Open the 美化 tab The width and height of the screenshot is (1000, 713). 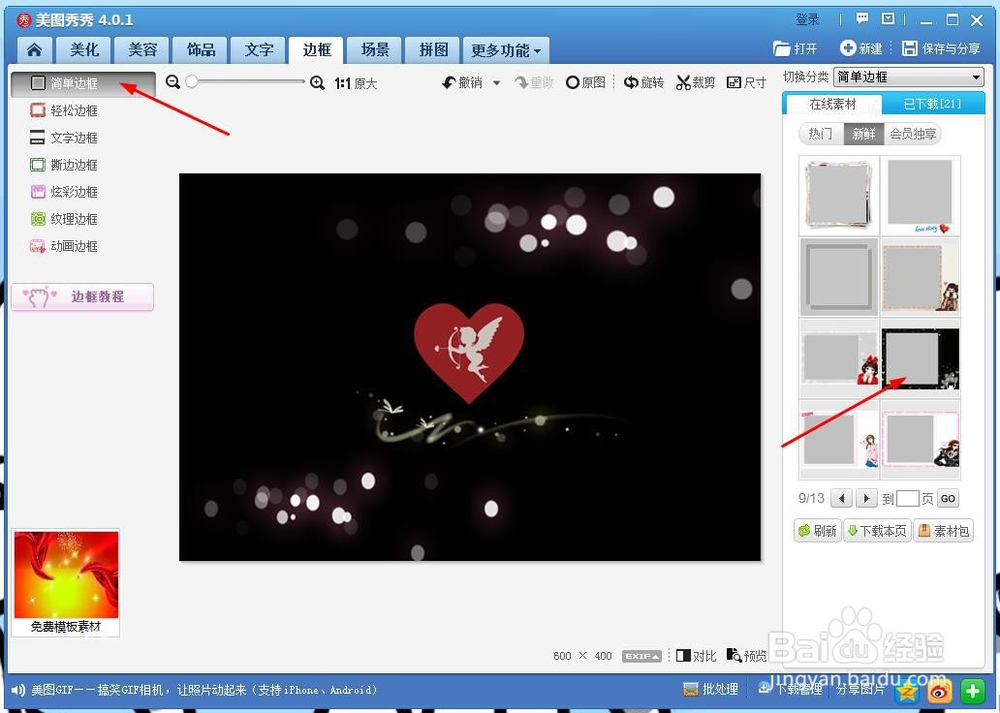point(84,50)
